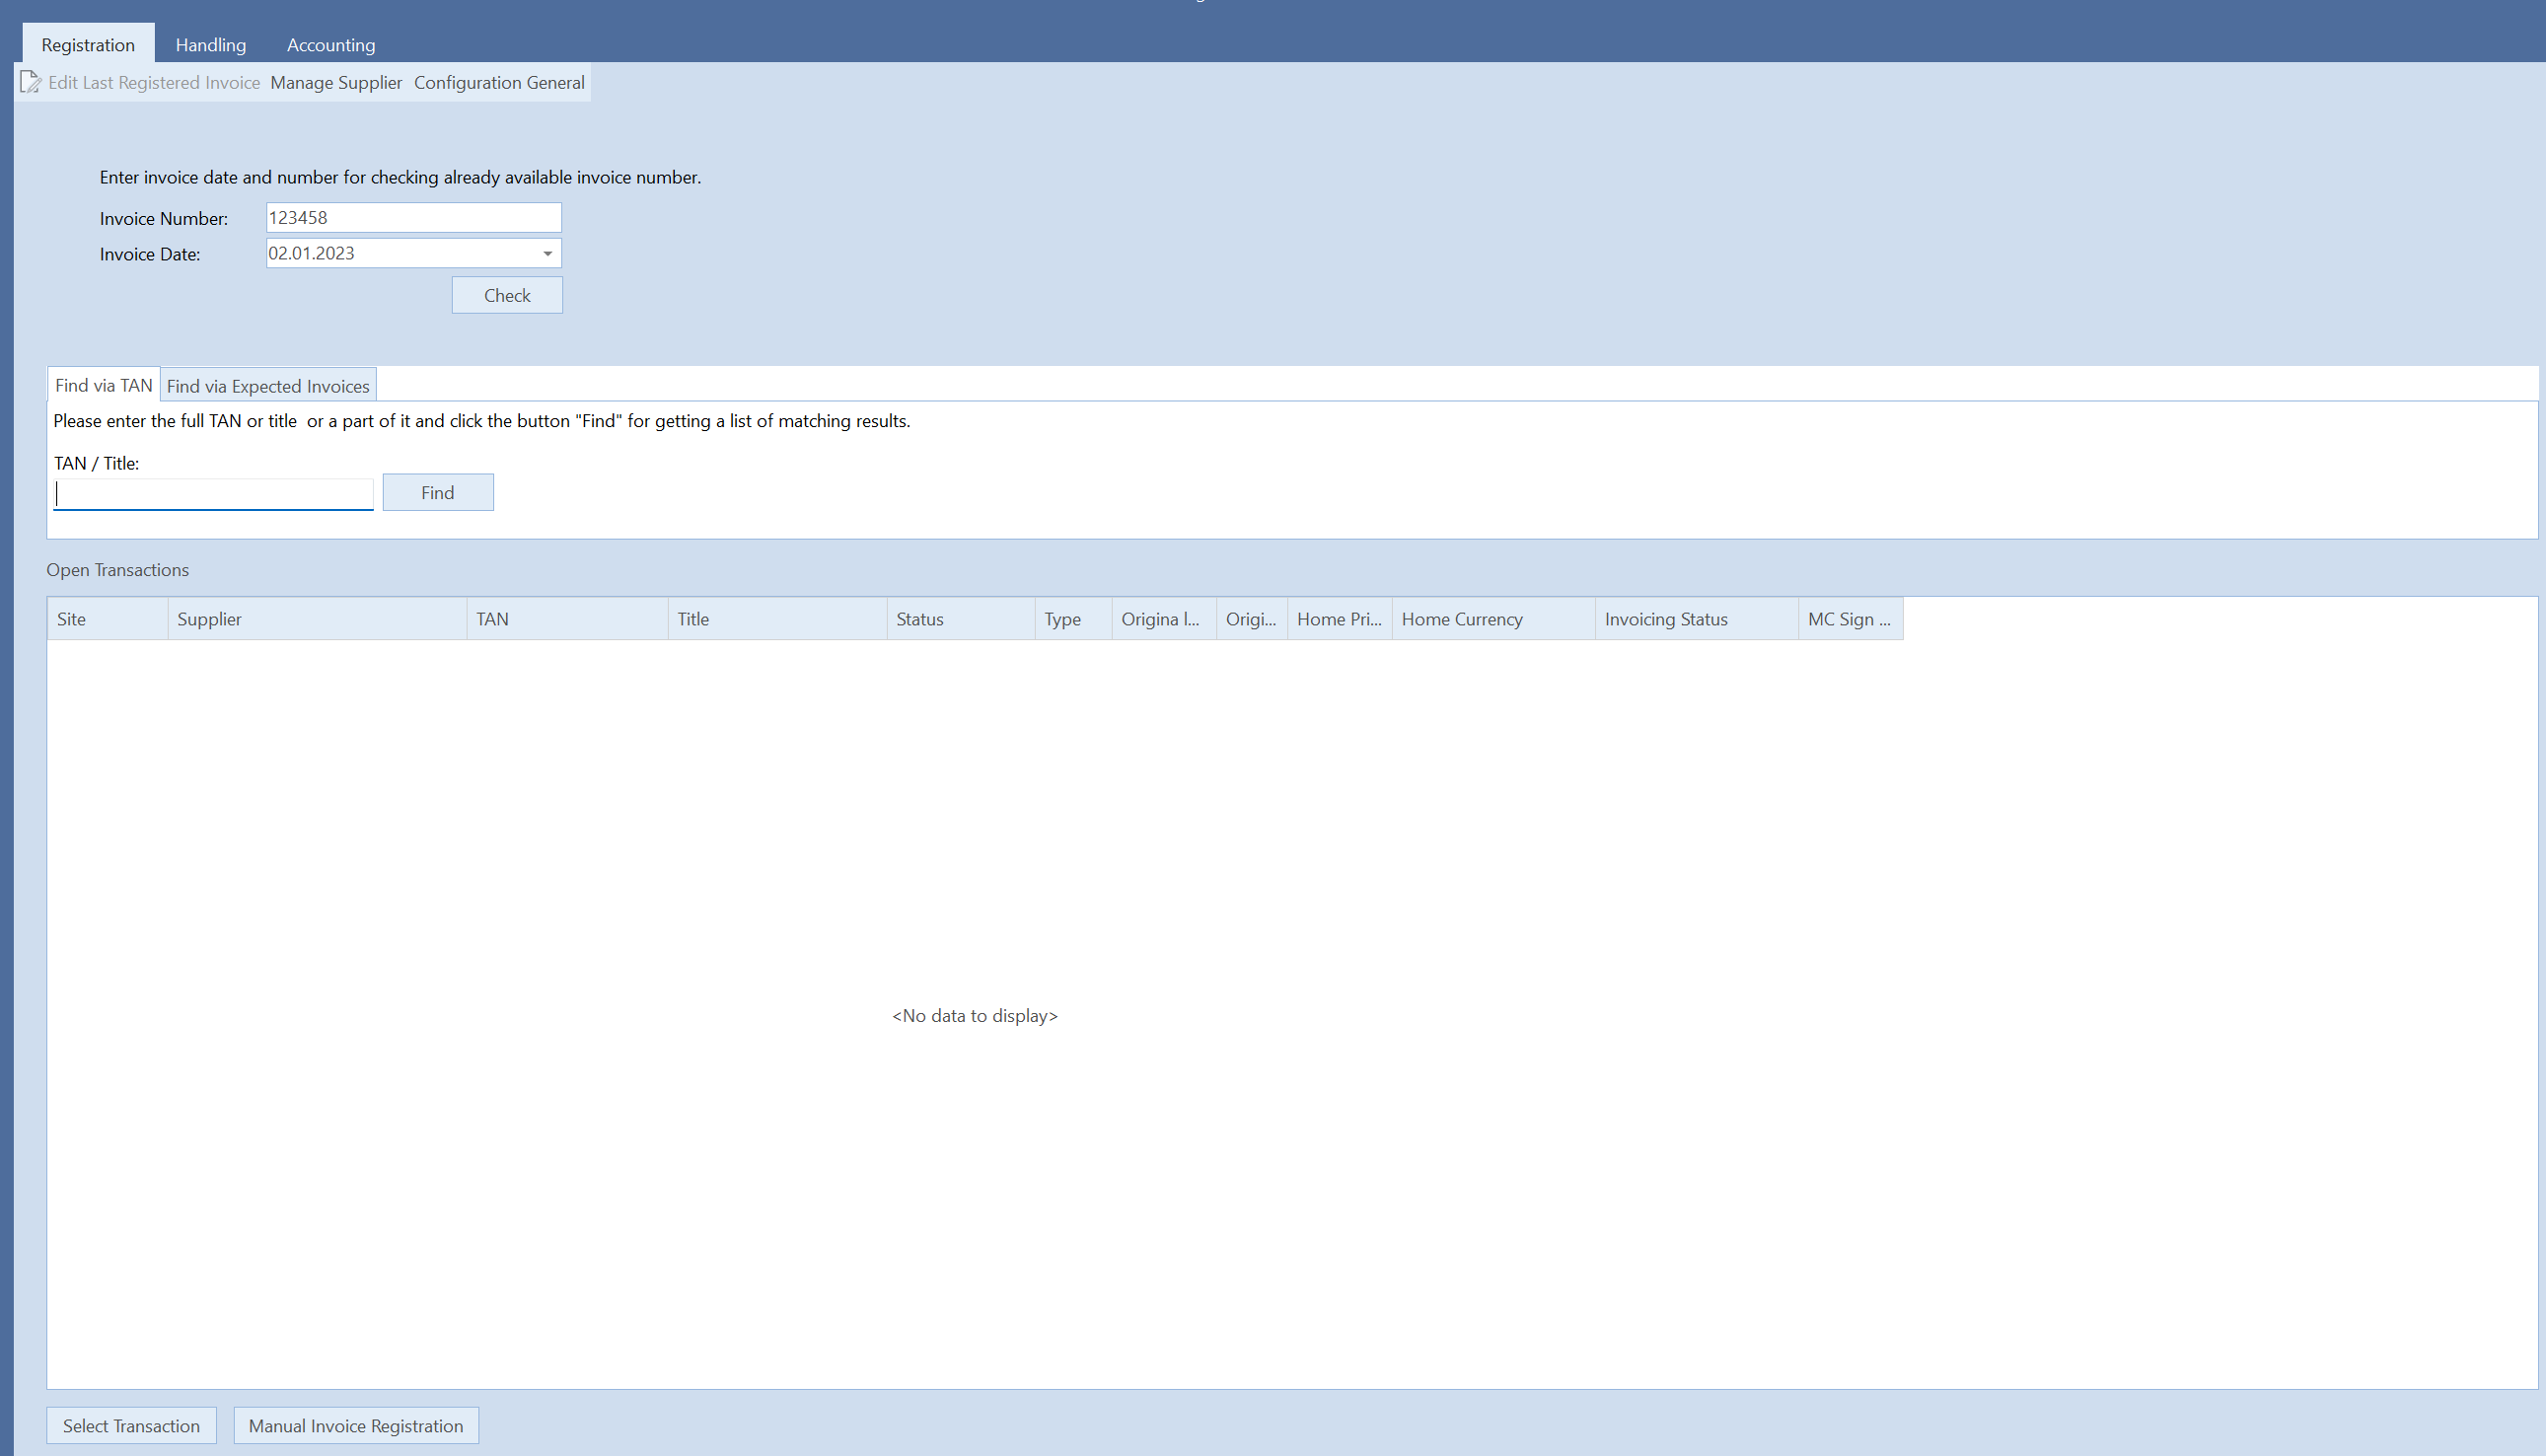Image resolution: width=2546 pixels, height=1456 pixels.
Task: Switch to the Handling tab
Action: click(210, 45)
